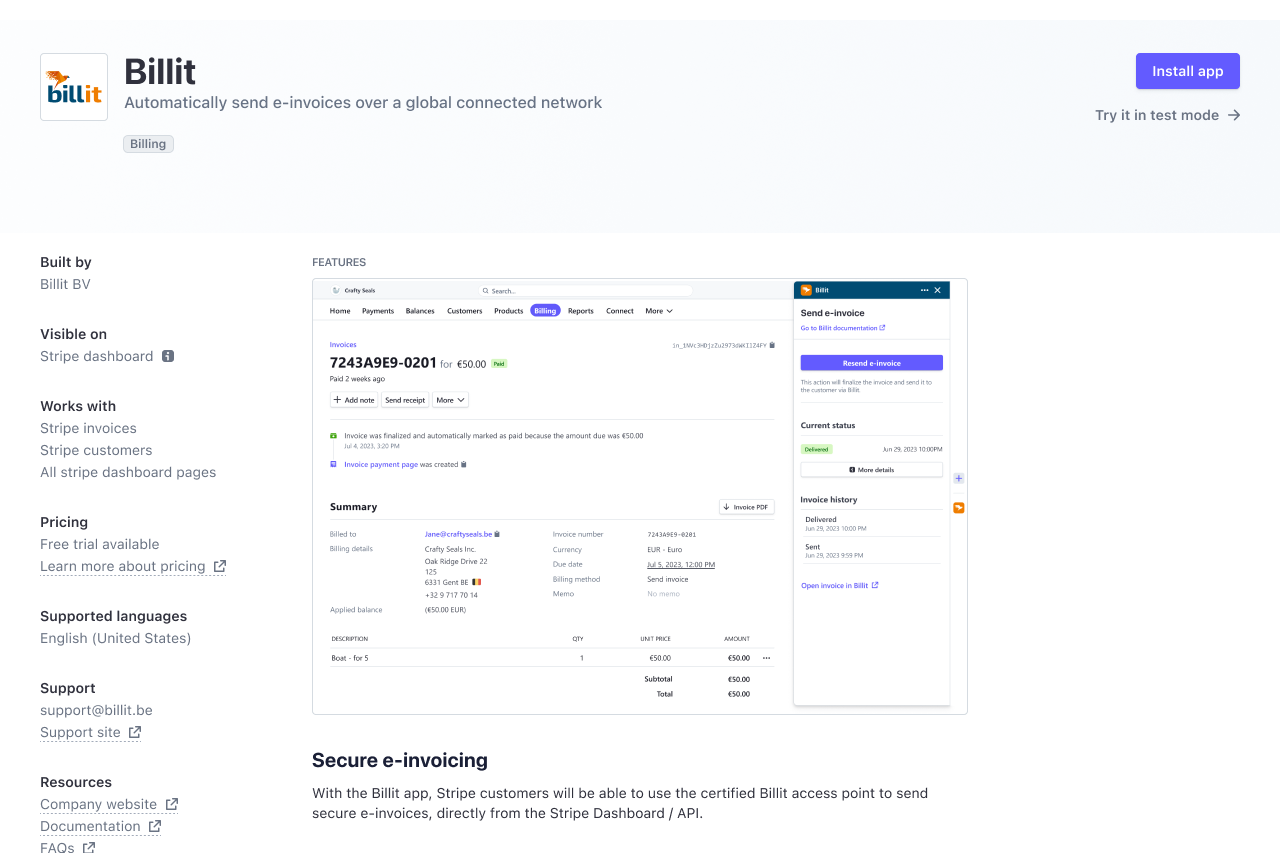
Task: Click external link icon beside Support site
Action: coord(134,732)
